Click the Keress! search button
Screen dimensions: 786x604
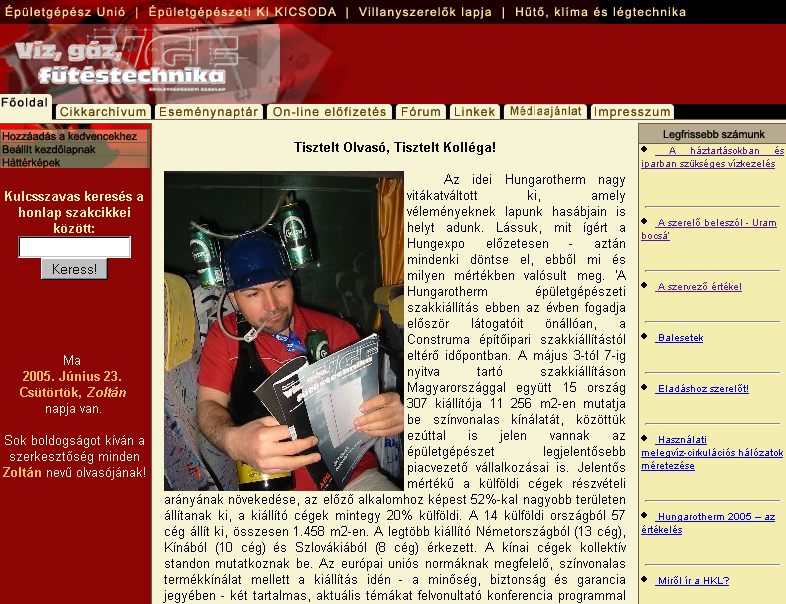74,269
